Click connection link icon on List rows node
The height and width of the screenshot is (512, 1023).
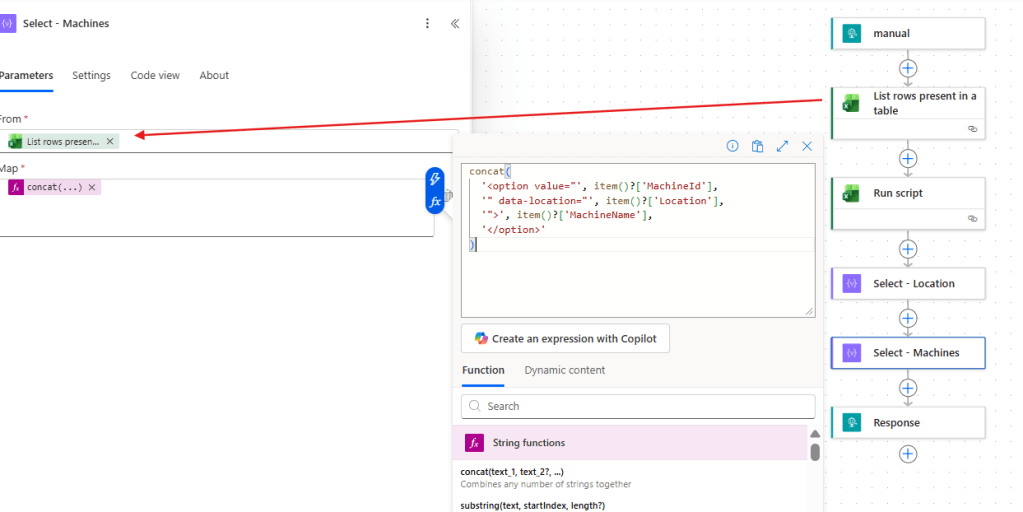click(x=972, y=129)
